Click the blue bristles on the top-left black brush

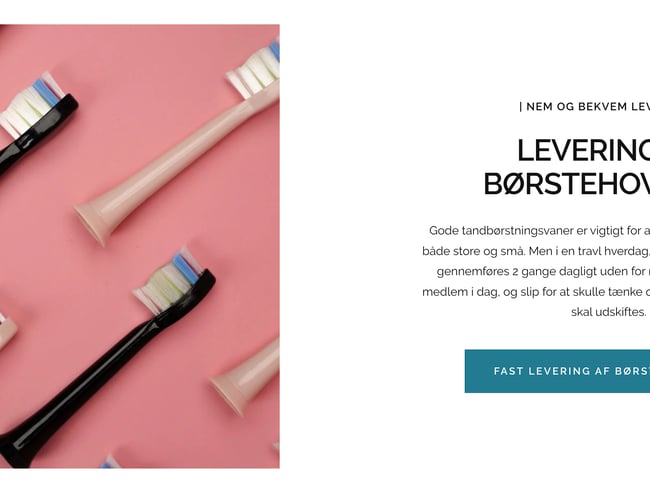tap(46, 91)
